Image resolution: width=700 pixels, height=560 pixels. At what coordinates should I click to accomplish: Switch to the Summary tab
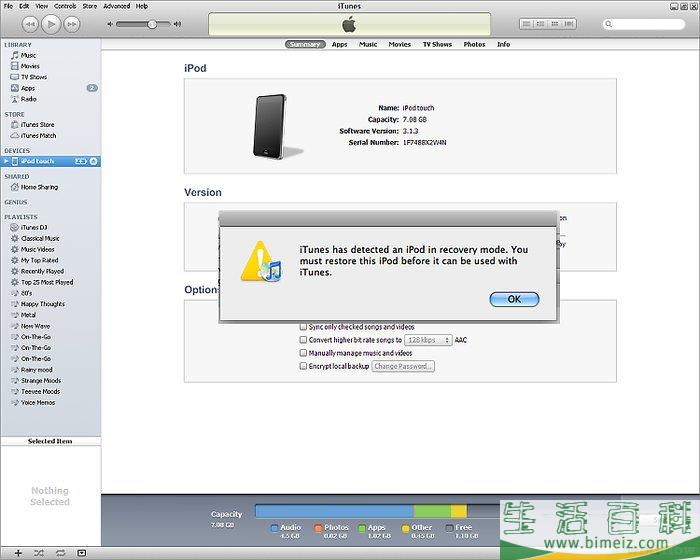coord(305,44)
